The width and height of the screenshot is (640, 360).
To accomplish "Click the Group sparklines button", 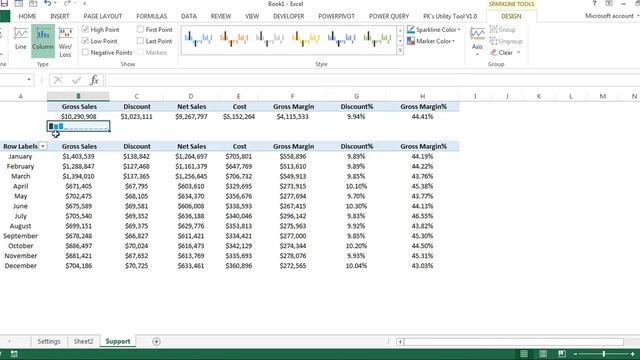I will coord(502,30).
